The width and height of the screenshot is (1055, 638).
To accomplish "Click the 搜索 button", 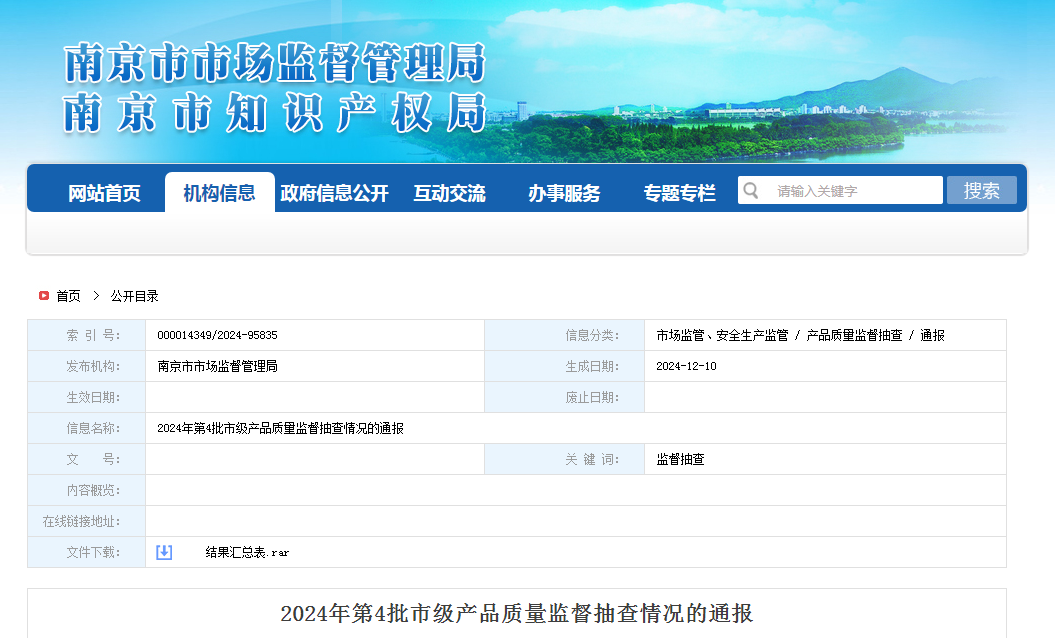I will [x=982, y=190].
